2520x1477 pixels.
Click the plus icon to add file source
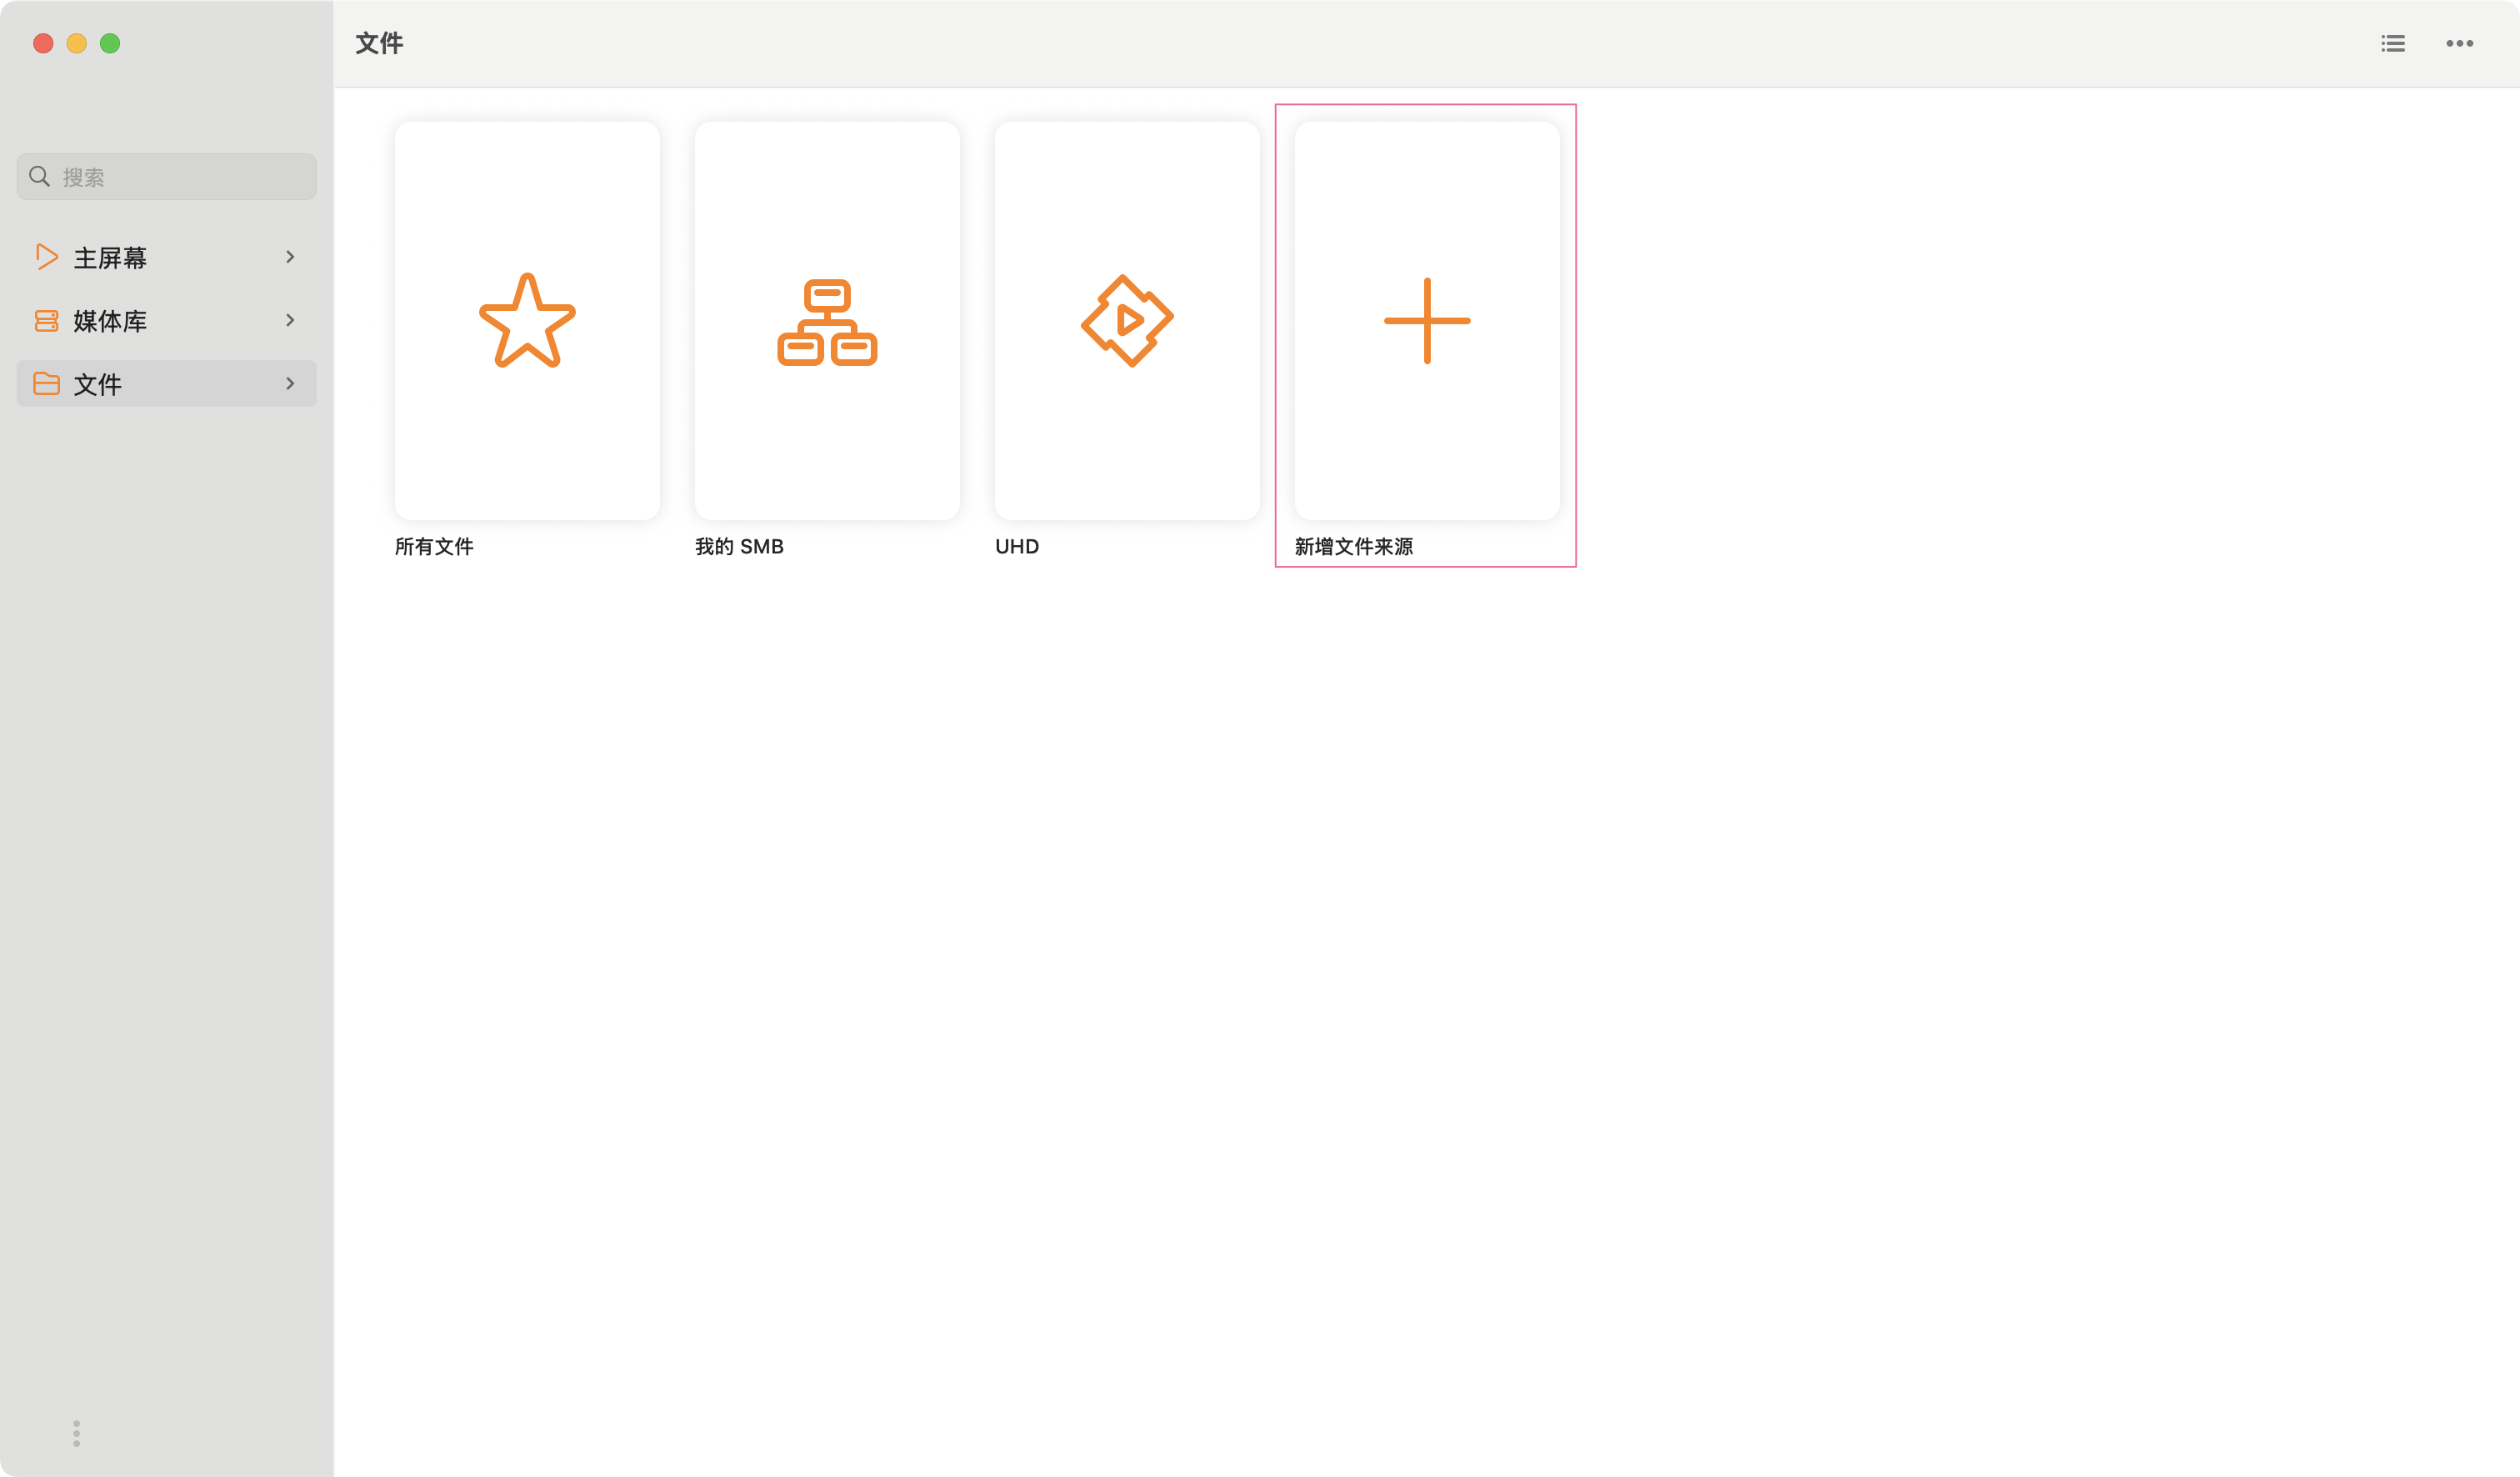coord(1427,321)
